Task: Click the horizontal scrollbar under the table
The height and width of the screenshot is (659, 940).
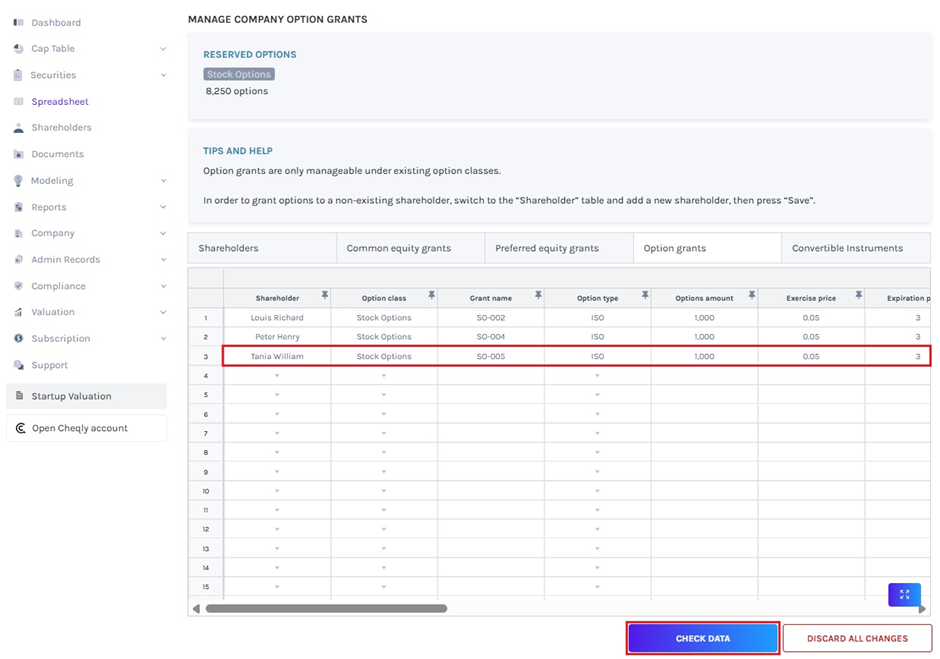Action: pos(326,608)
